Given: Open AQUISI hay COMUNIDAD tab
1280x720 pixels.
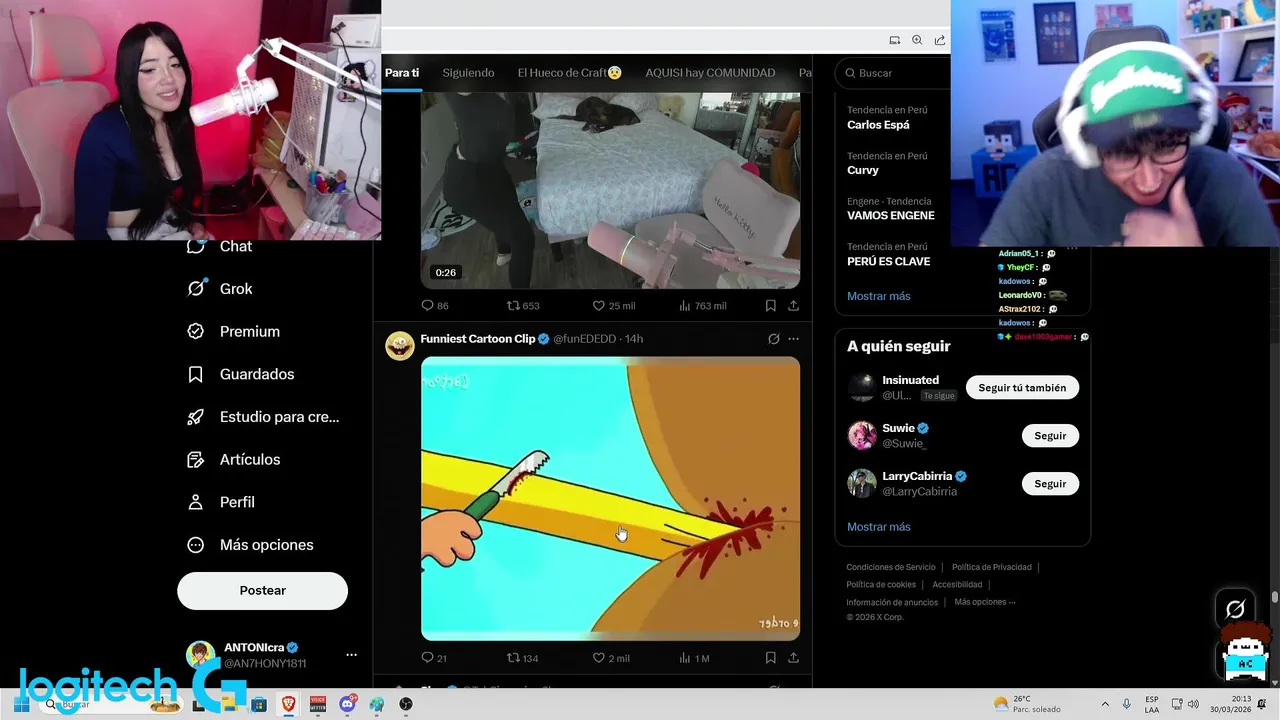Looking at the screenshot, I should (710, 73).
